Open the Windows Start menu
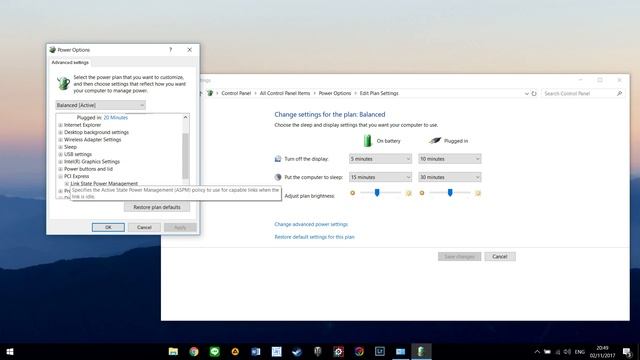This screenshot has width=640, height=360. click(10, 351)
